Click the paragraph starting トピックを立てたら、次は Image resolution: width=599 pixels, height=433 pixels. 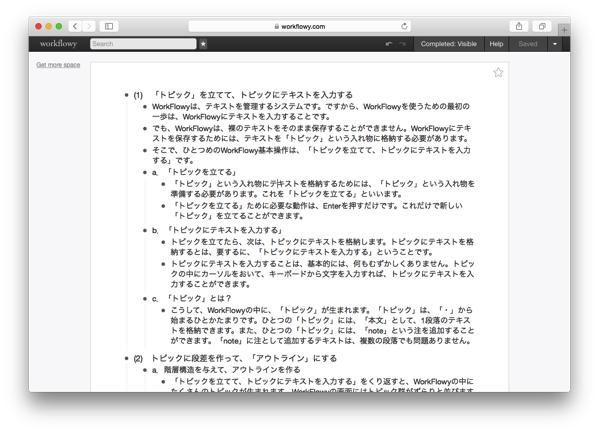pos(322,247)
